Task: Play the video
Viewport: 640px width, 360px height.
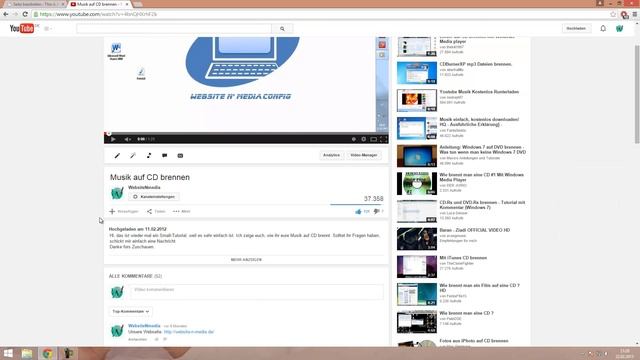Action: coord(113,139)
